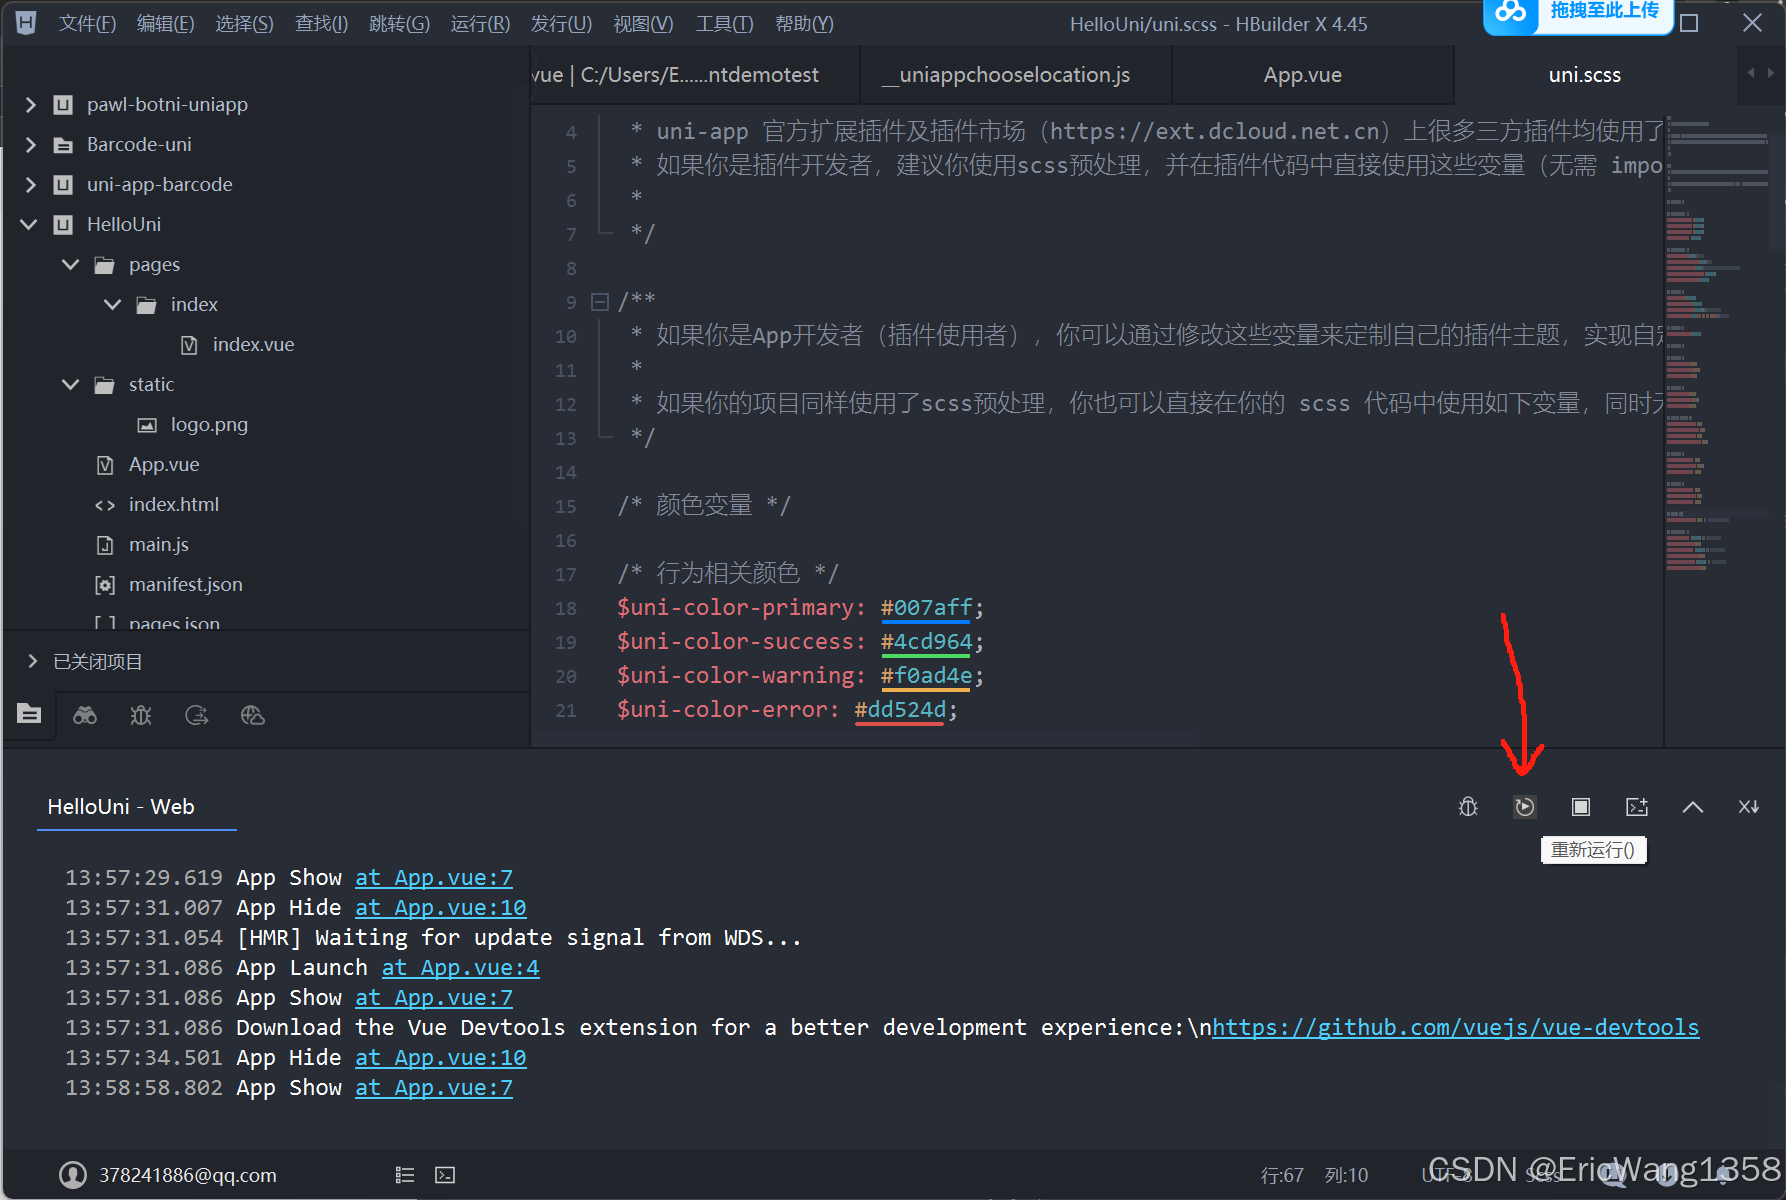Open the debug sidebar panel
This screenshot has height=1200, width=1786.
point(141,715)
